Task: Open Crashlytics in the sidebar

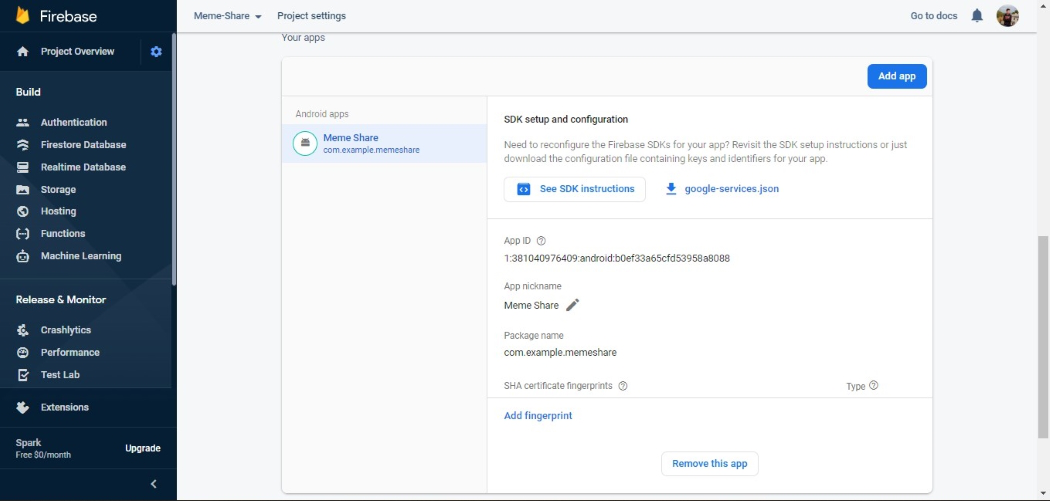Action: tap(65, 330)
